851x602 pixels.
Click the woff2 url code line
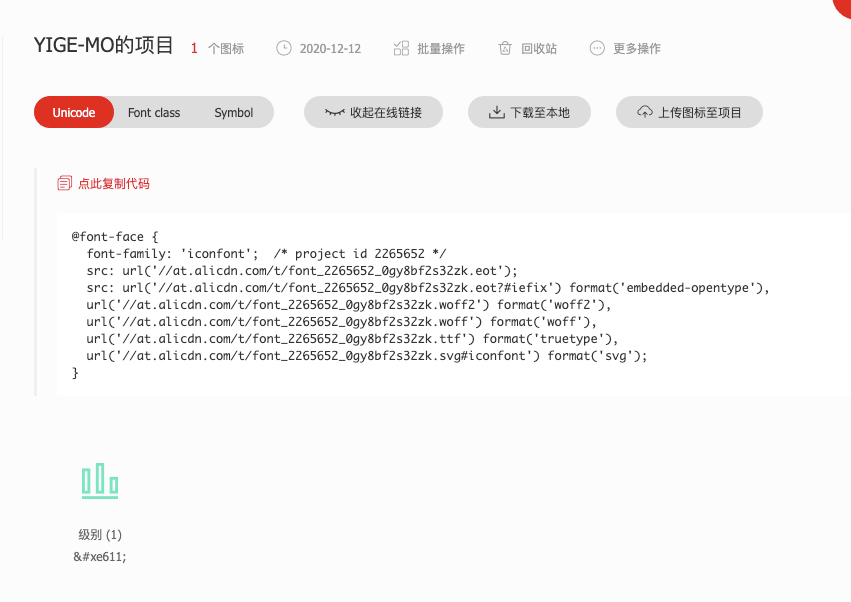(x=348, y=305)
